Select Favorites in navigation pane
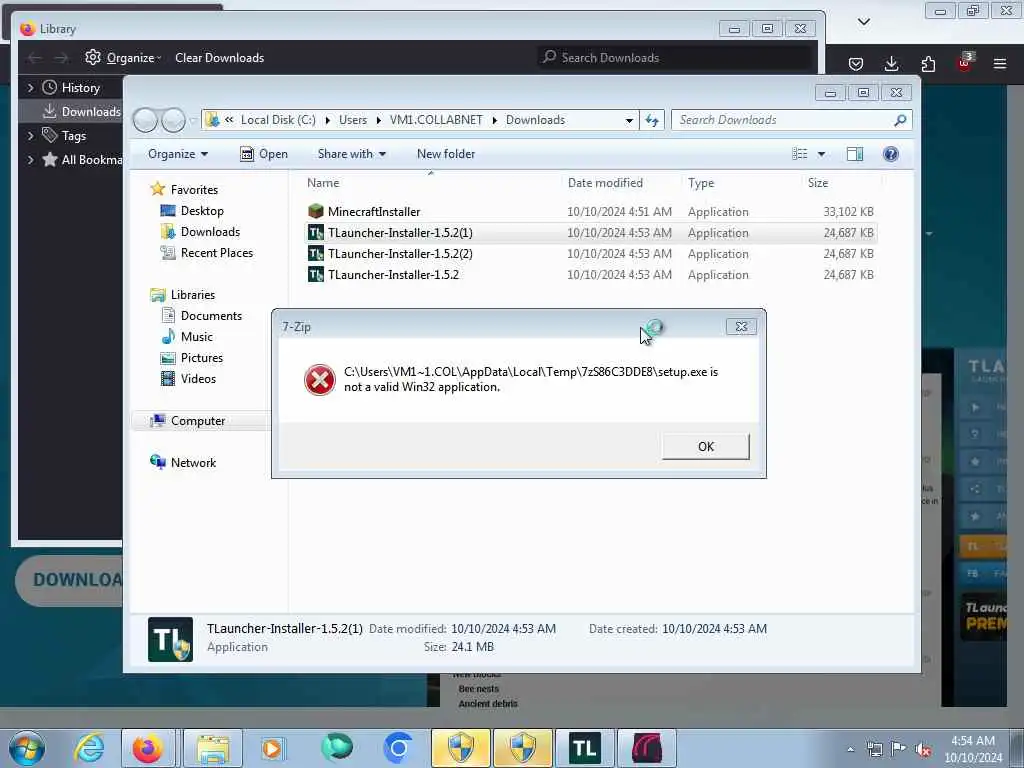This screenshot has width=1024, height=768. [194, 189]
